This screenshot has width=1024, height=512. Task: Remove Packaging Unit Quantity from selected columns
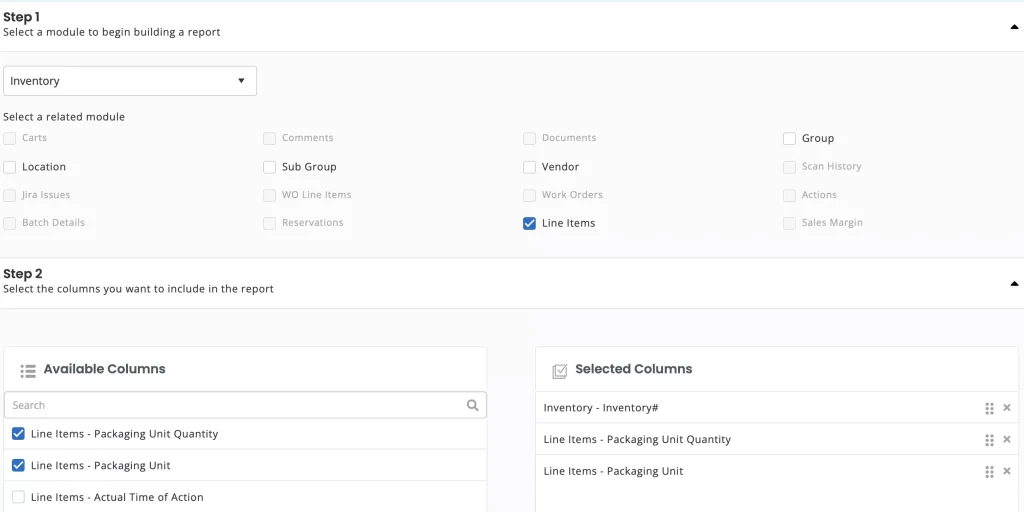[1006, 440]
